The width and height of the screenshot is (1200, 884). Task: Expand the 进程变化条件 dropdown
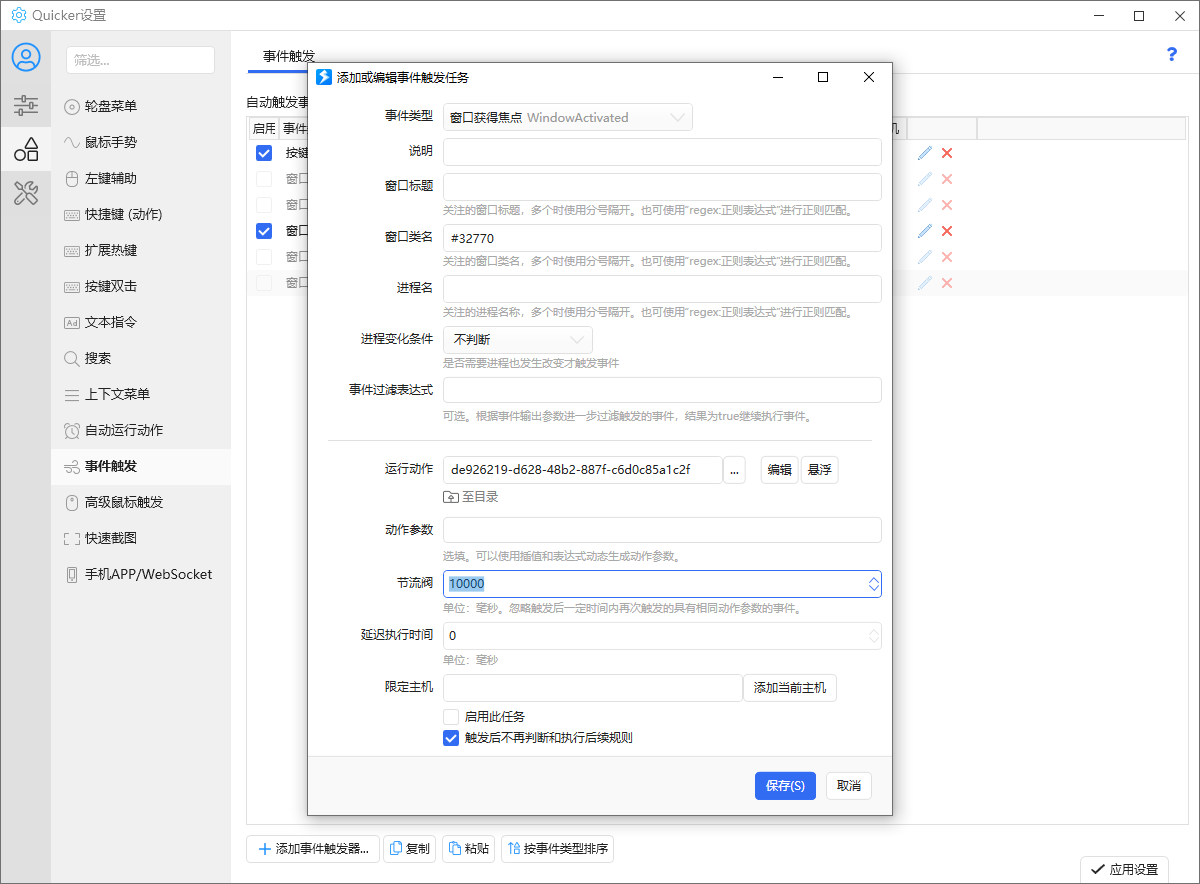coord(518,340)
